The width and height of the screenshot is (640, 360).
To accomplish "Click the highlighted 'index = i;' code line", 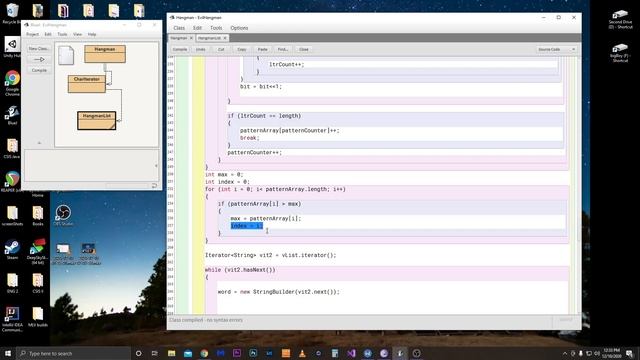I will (x=247, y=226).
